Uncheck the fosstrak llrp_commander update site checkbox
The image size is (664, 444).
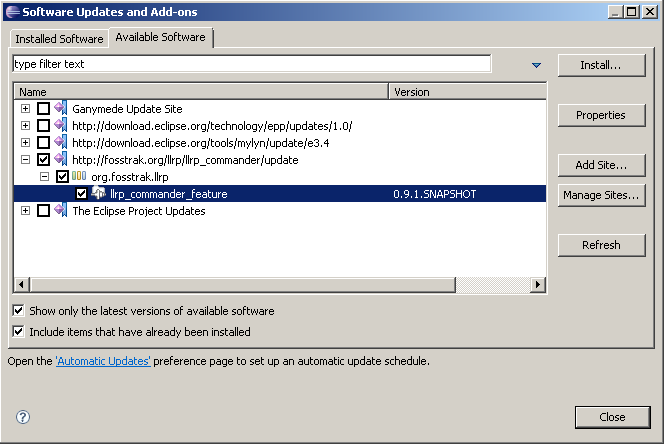43,159
